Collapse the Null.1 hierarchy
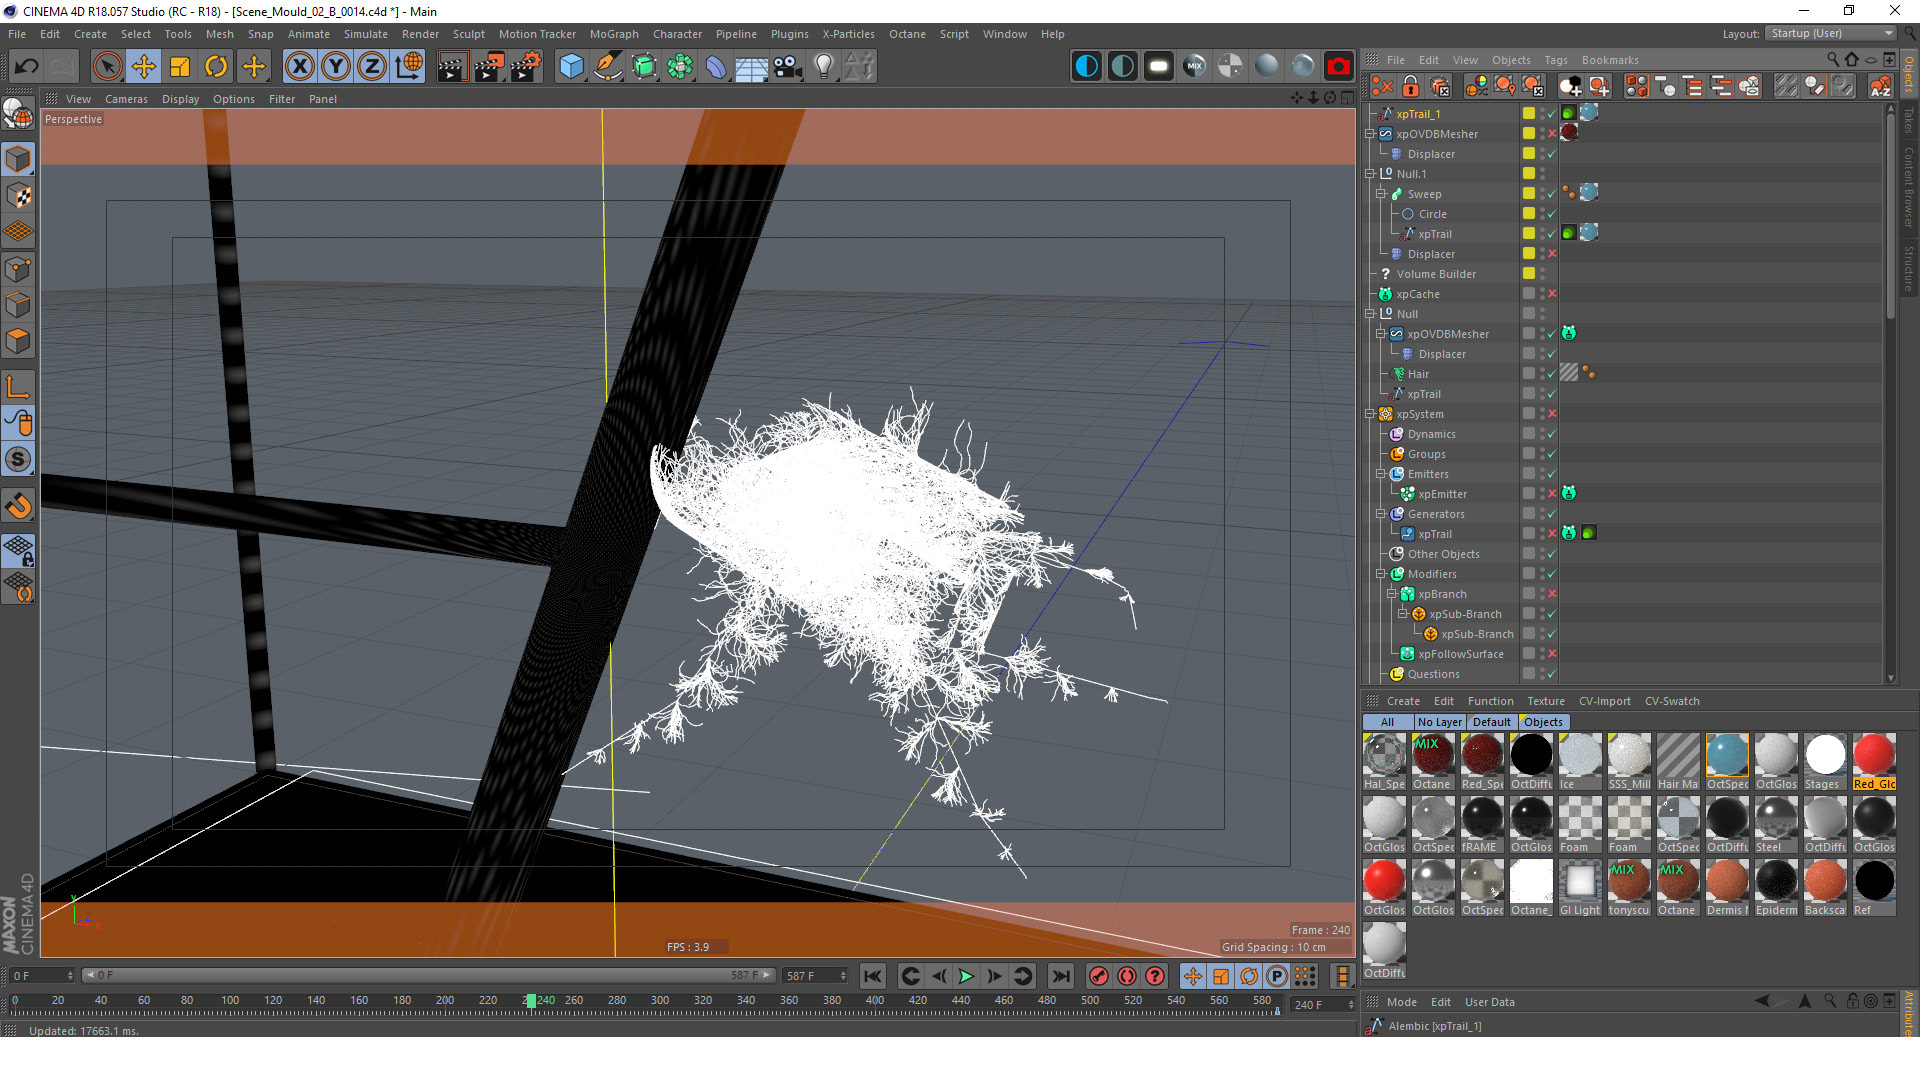The height and width of the screenshot is (1080, 1920). point(1370,174)
